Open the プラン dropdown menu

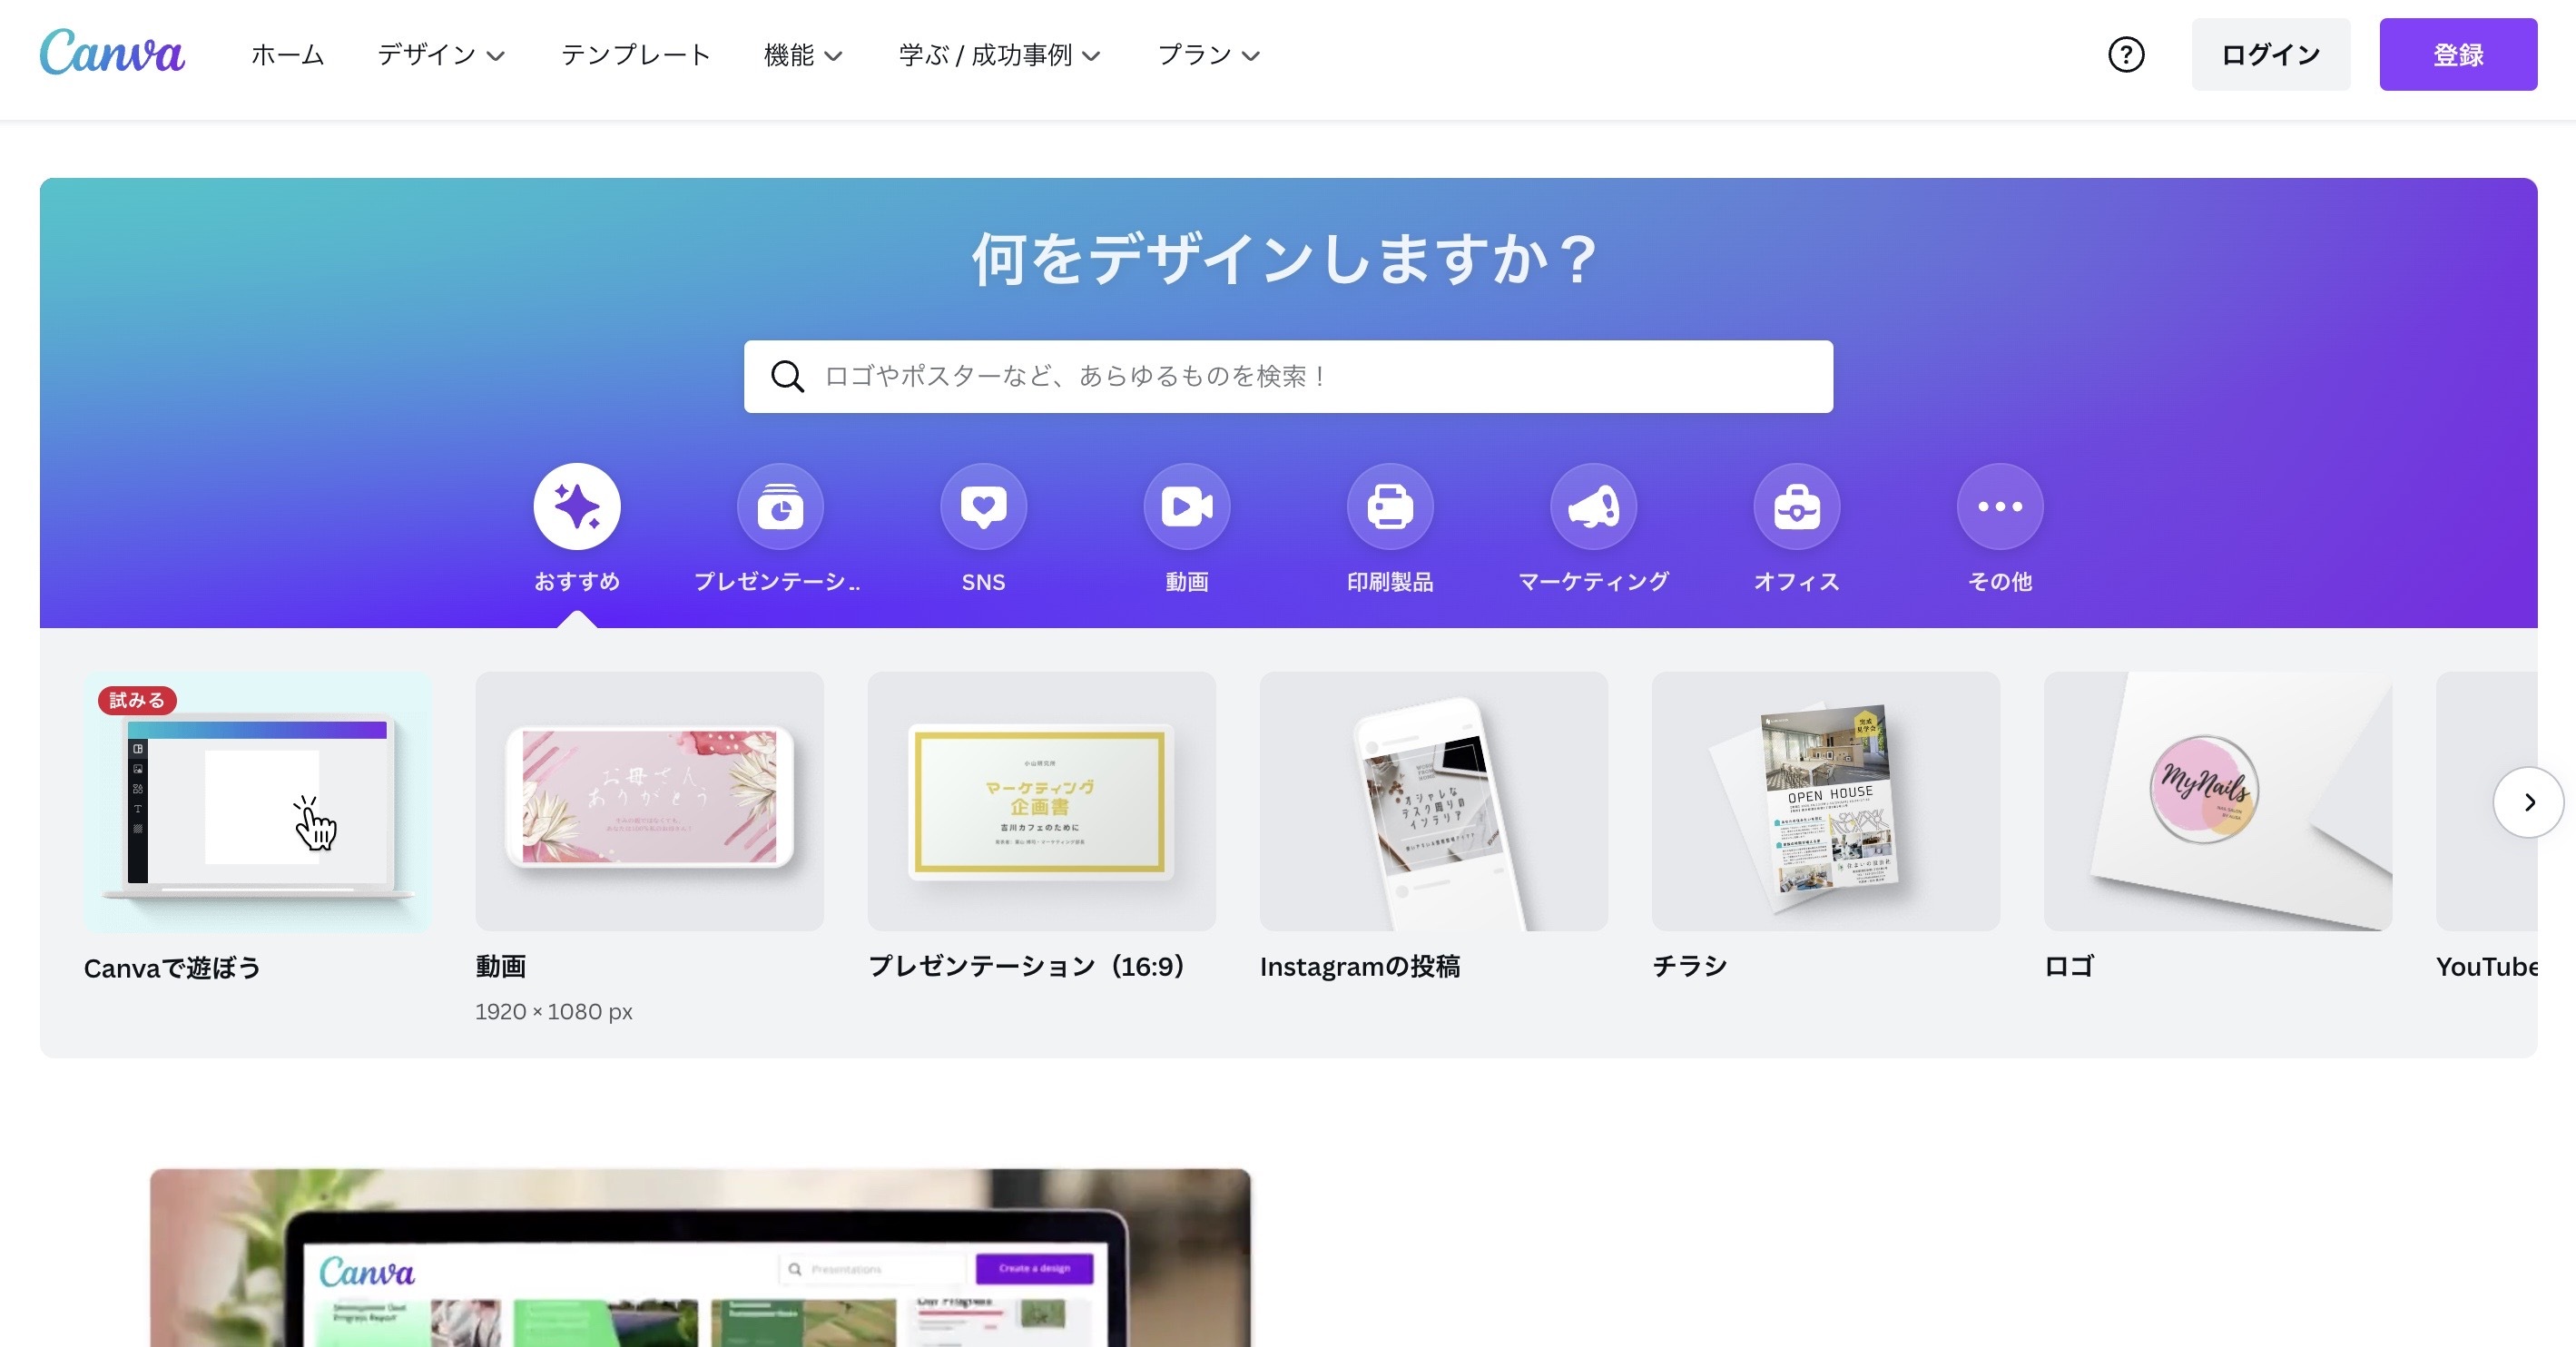click(x=1208, y=55)
